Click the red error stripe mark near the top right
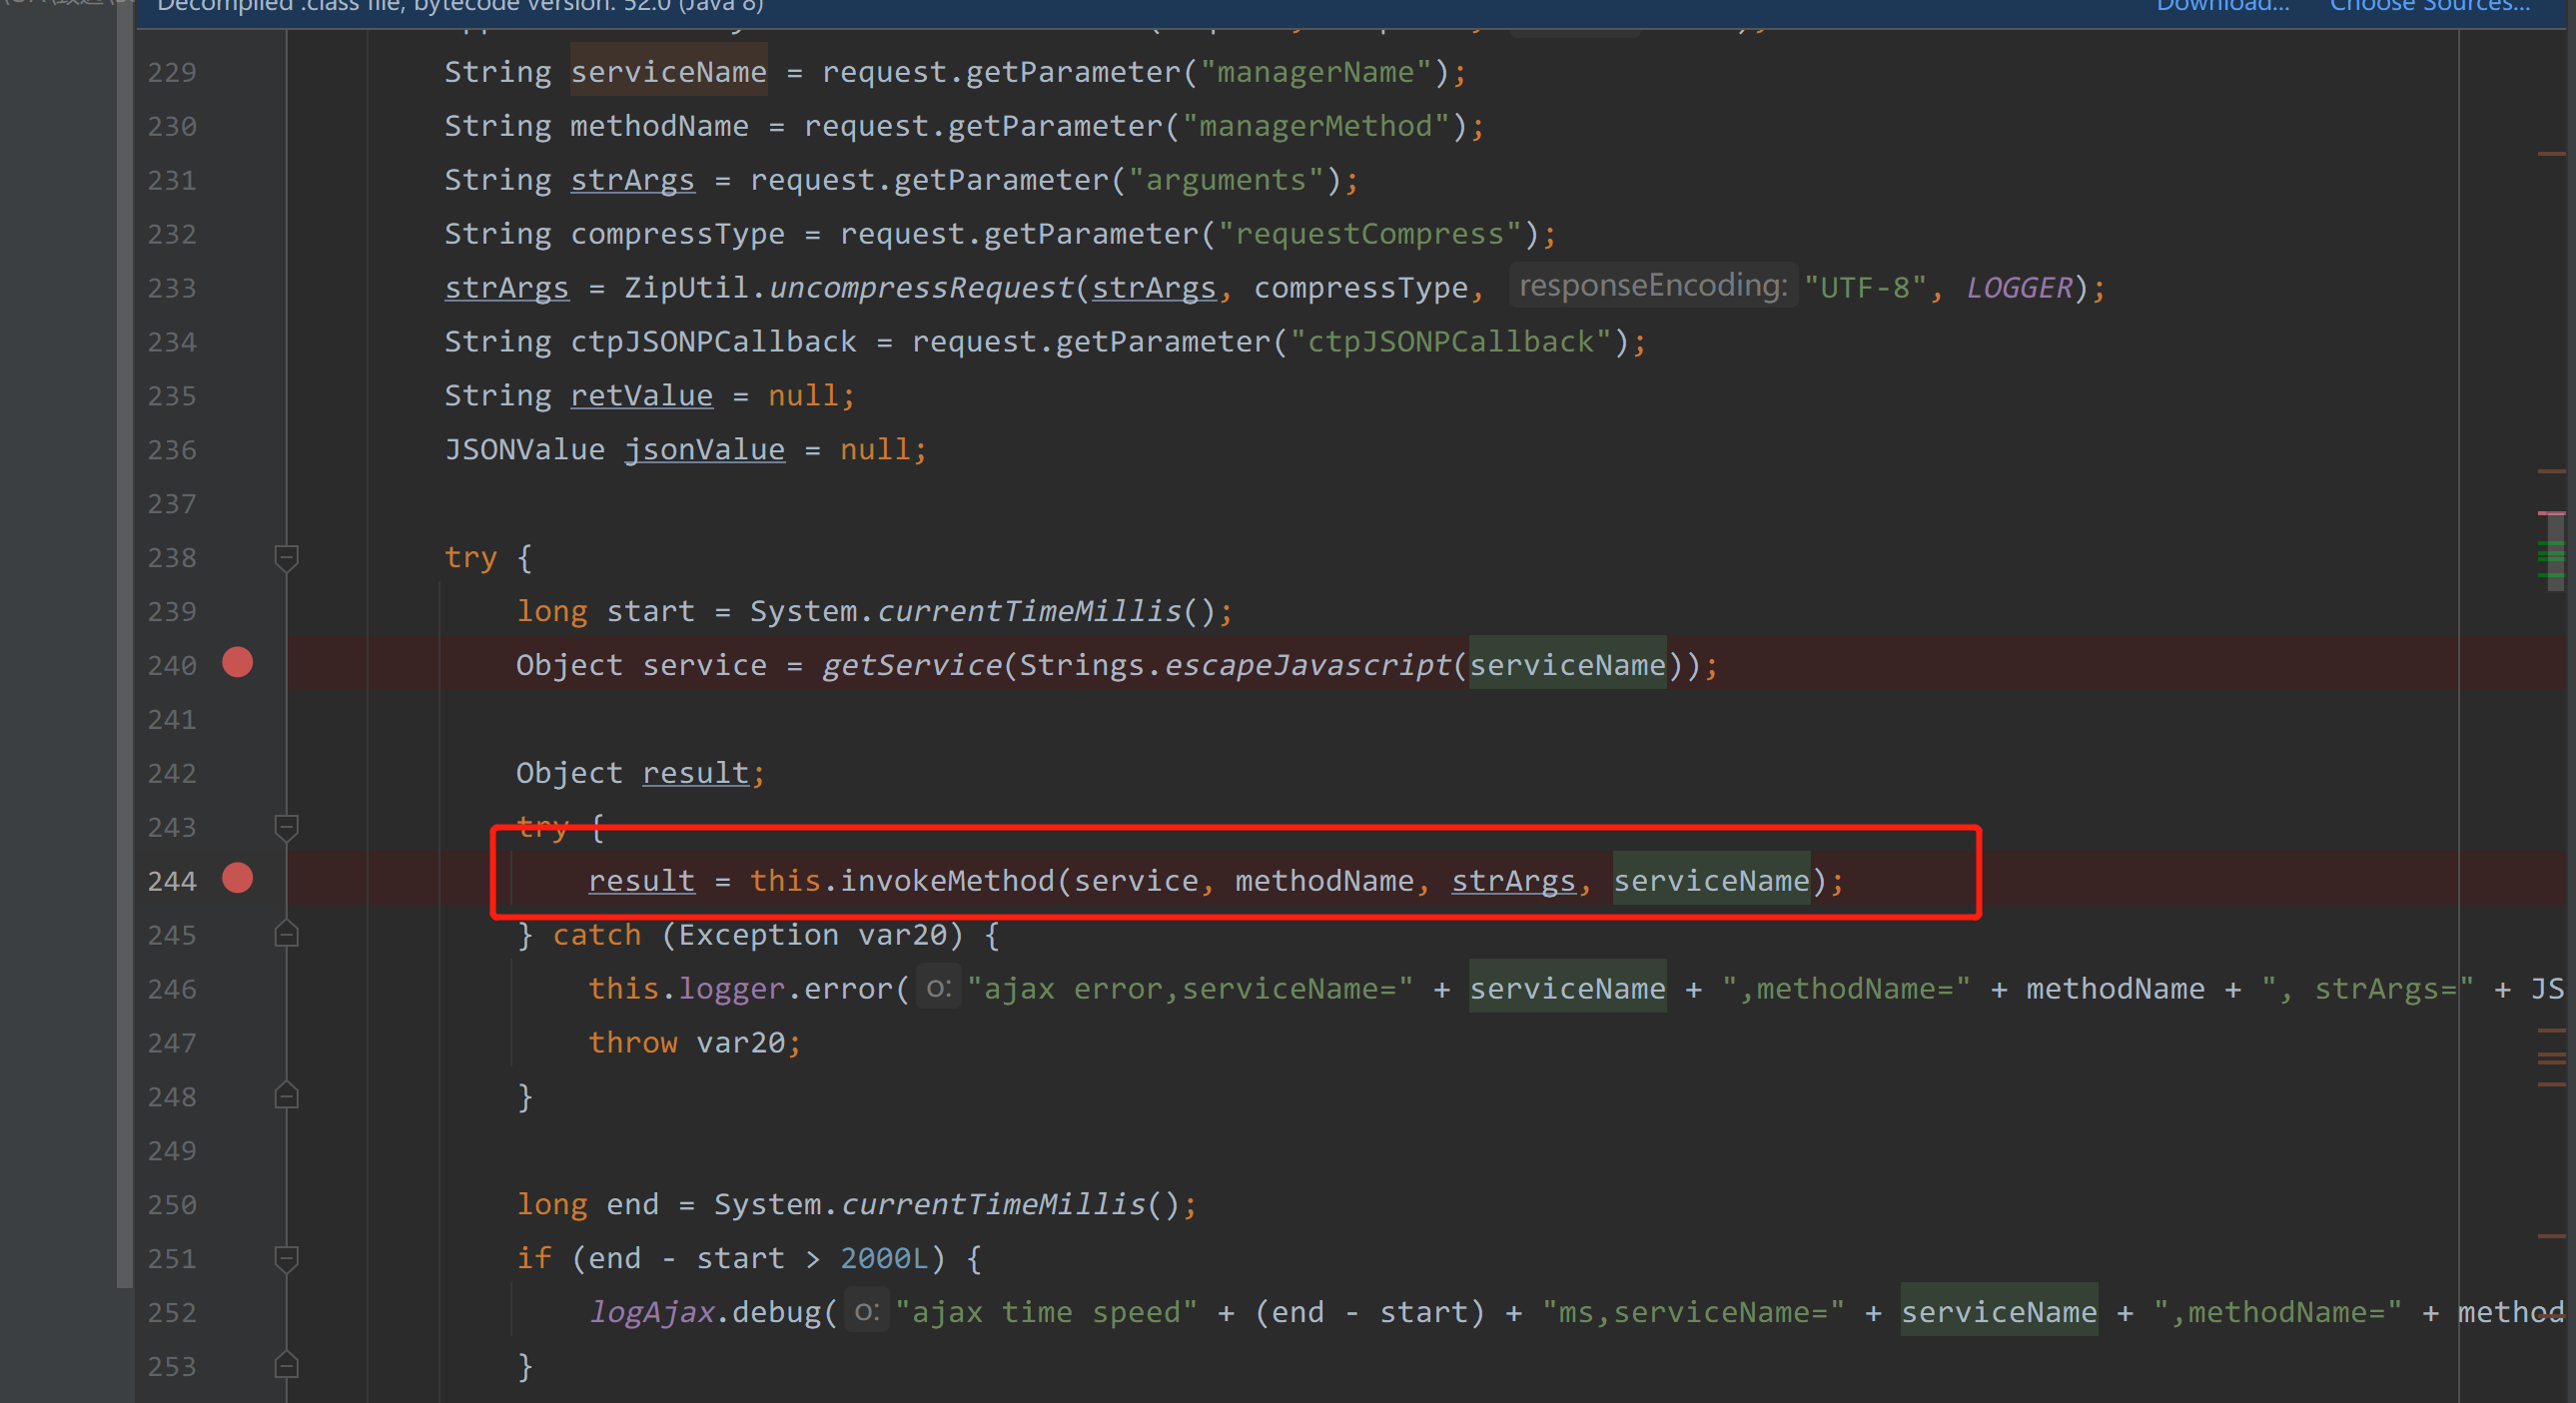Image resolution: width=2576 pixels, height=1403 pixels. coord(2551,154)
